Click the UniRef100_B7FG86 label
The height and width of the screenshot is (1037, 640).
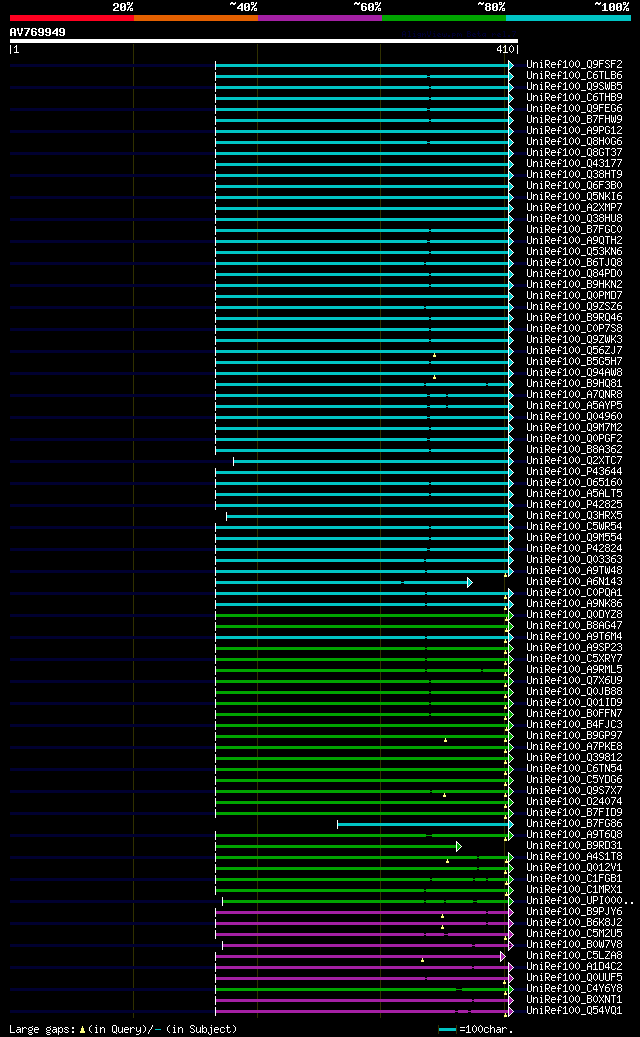(x=574, y=823)
